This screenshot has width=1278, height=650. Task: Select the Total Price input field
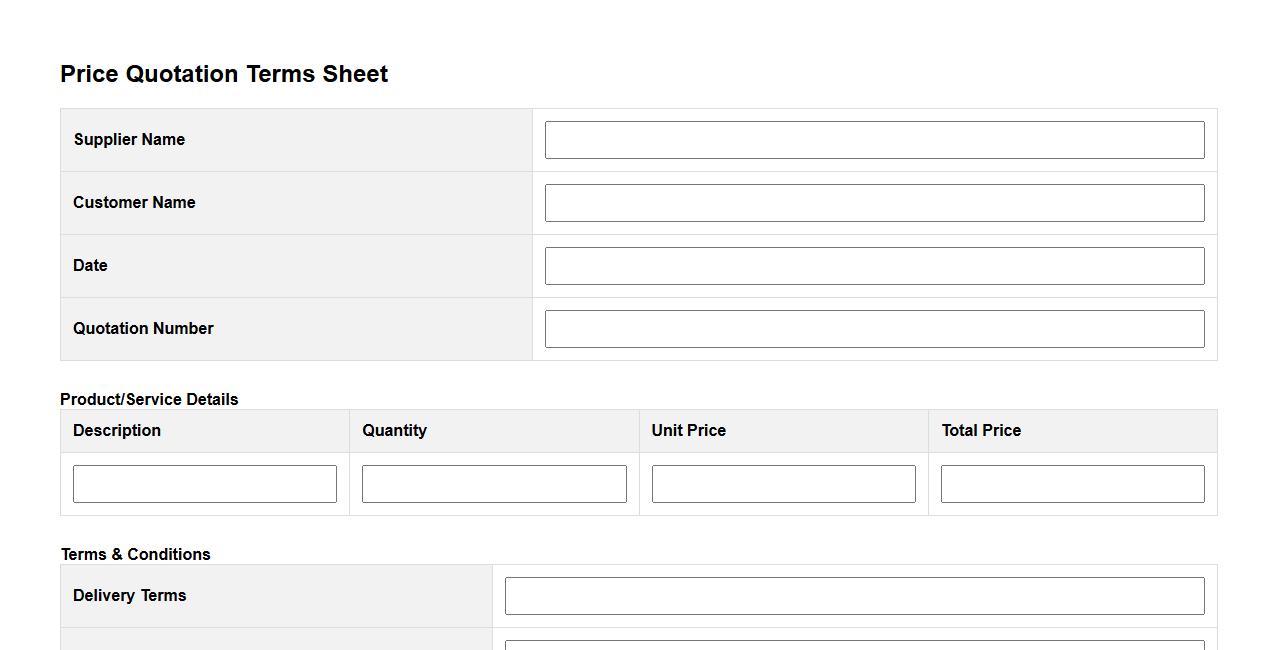click(1072, 484)
